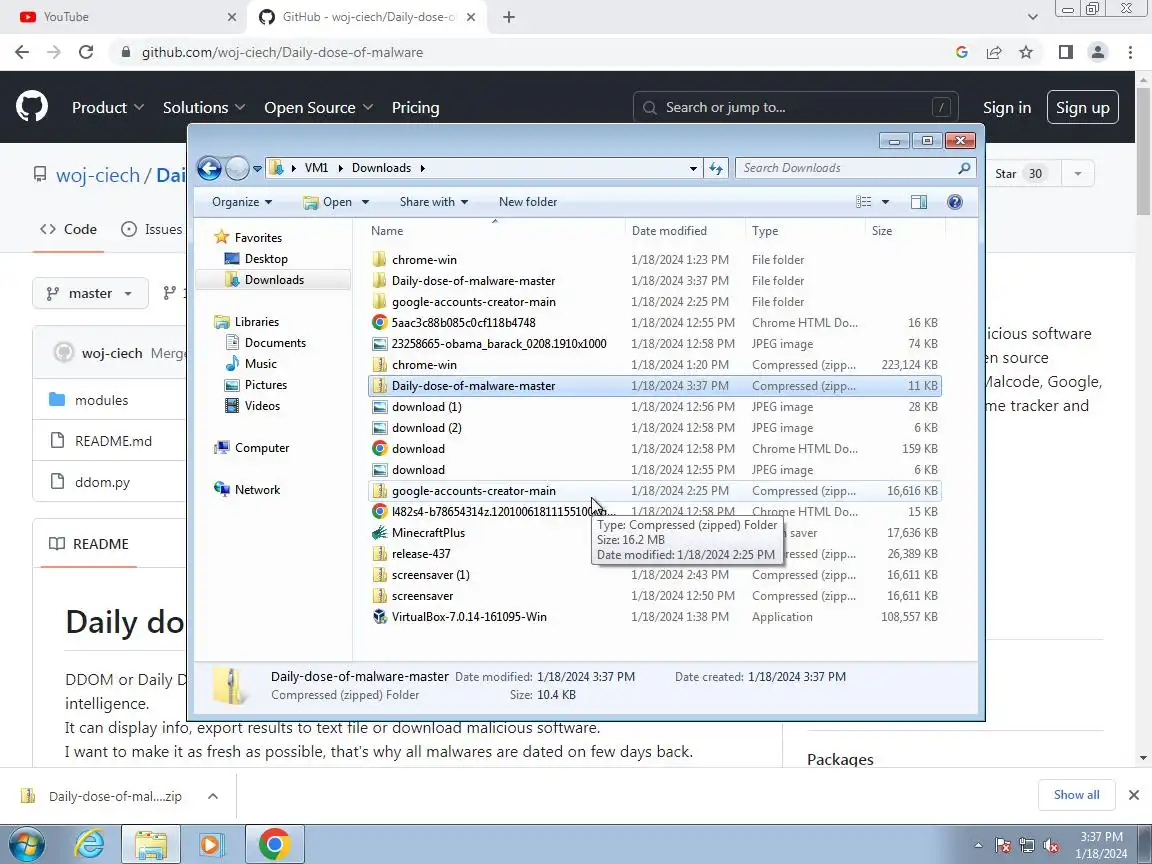Open the modules folder in repository
Image resolution: width=1152 pixels, height=864 pixels.
(101, 400)
